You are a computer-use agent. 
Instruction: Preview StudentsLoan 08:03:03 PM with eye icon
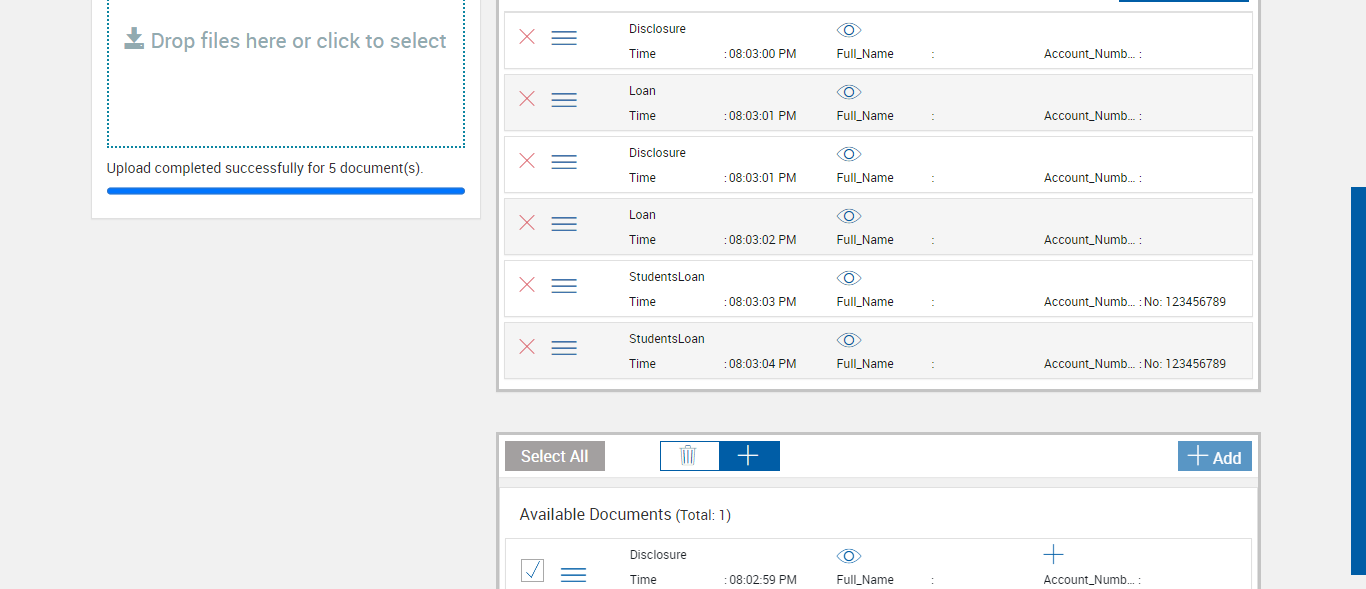(x=849, y=278)
